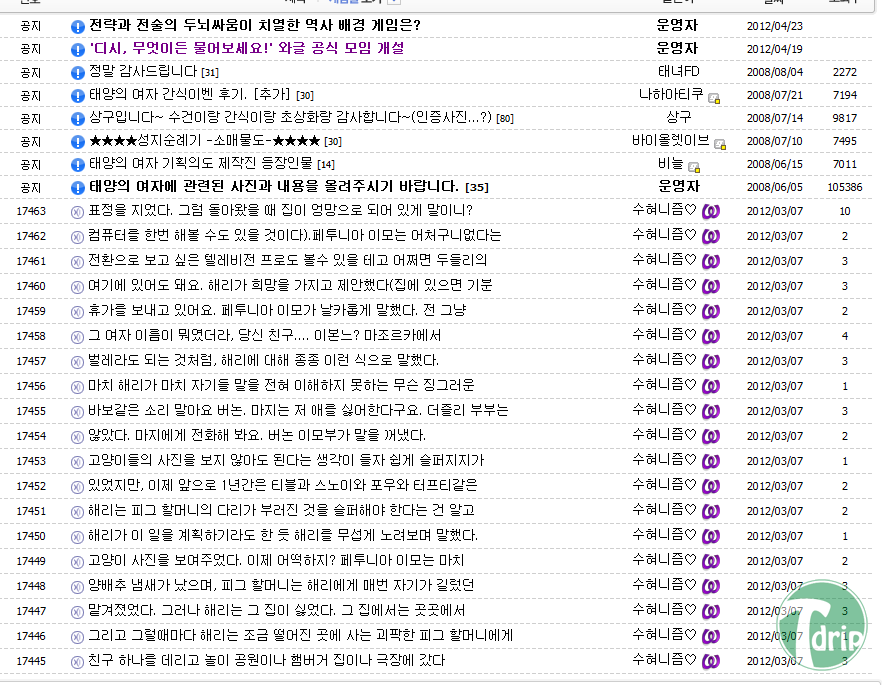
Task: Click the date 2008/06/05
Action: (775, 187)
